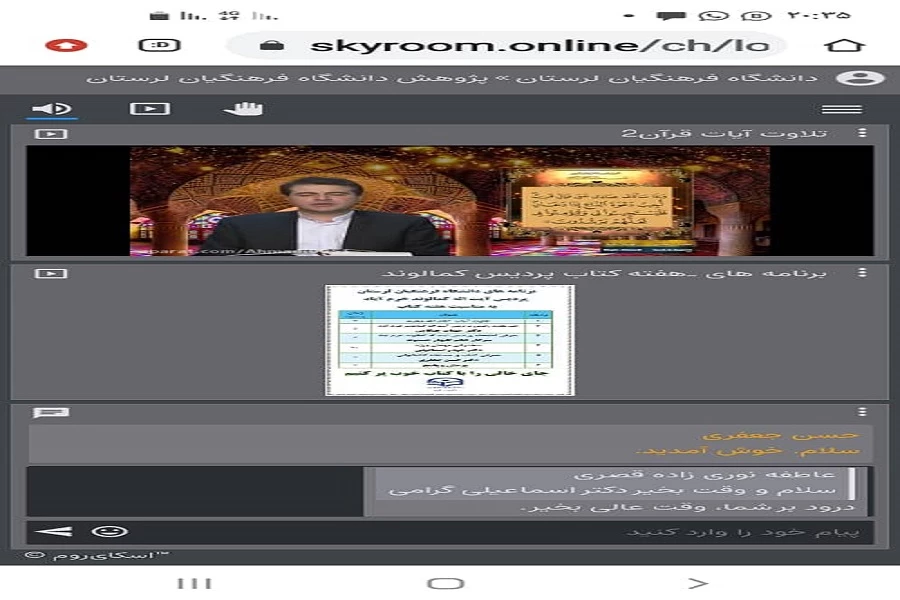
Task: Click the chat message list scrollbar
Action: (851, 482)
